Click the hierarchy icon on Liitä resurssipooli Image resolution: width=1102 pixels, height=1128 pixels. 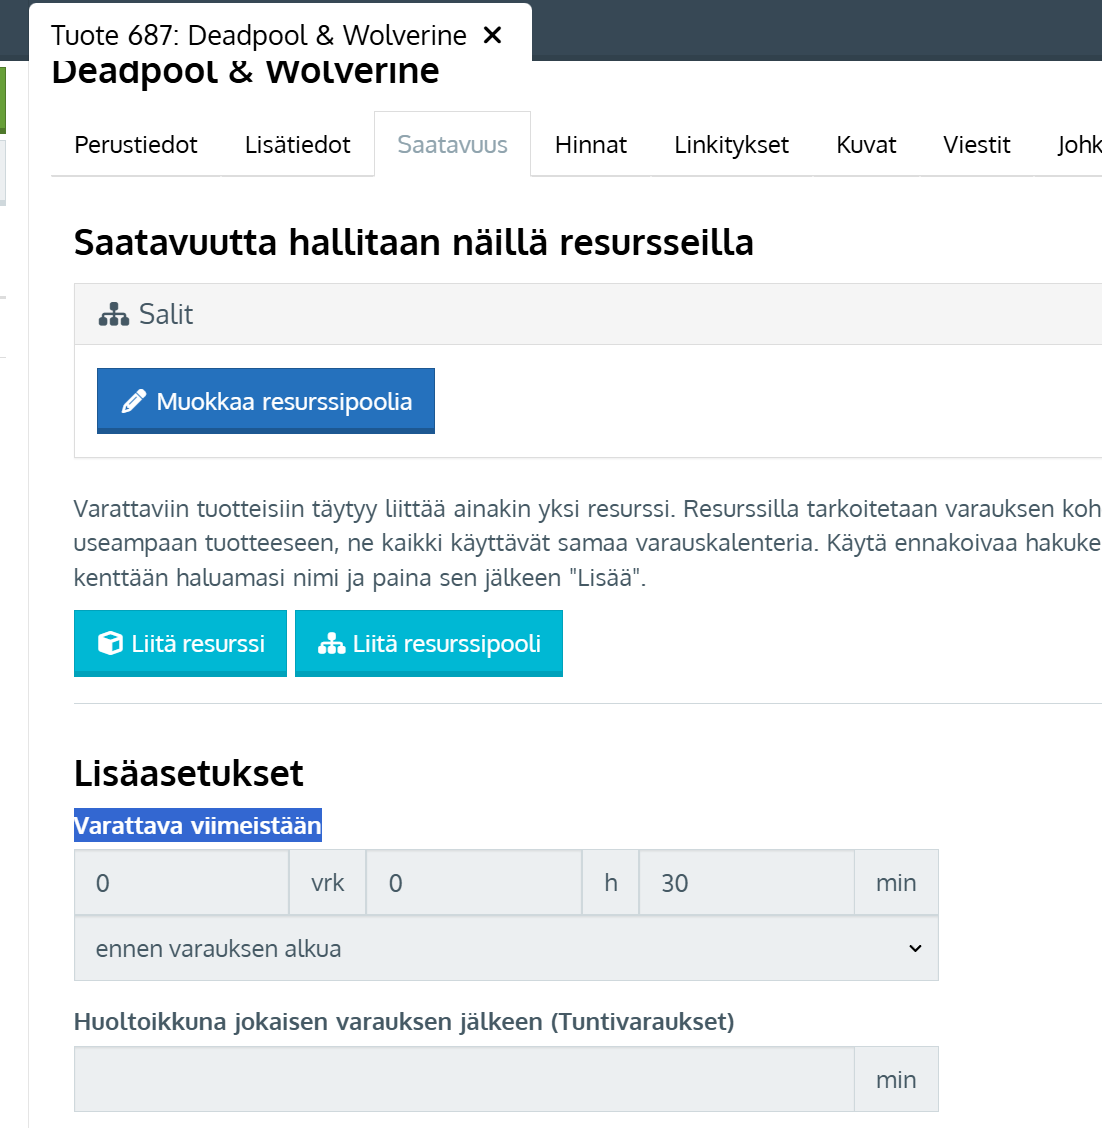click(331, 644)
